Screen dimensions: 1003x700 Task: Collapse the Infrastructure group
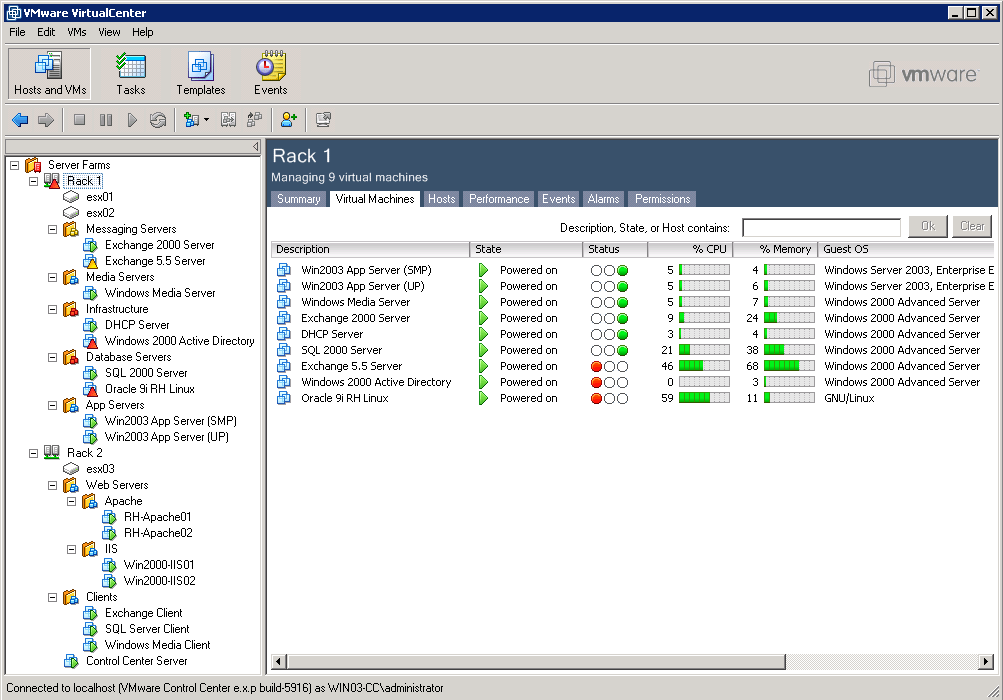(52, 309)
